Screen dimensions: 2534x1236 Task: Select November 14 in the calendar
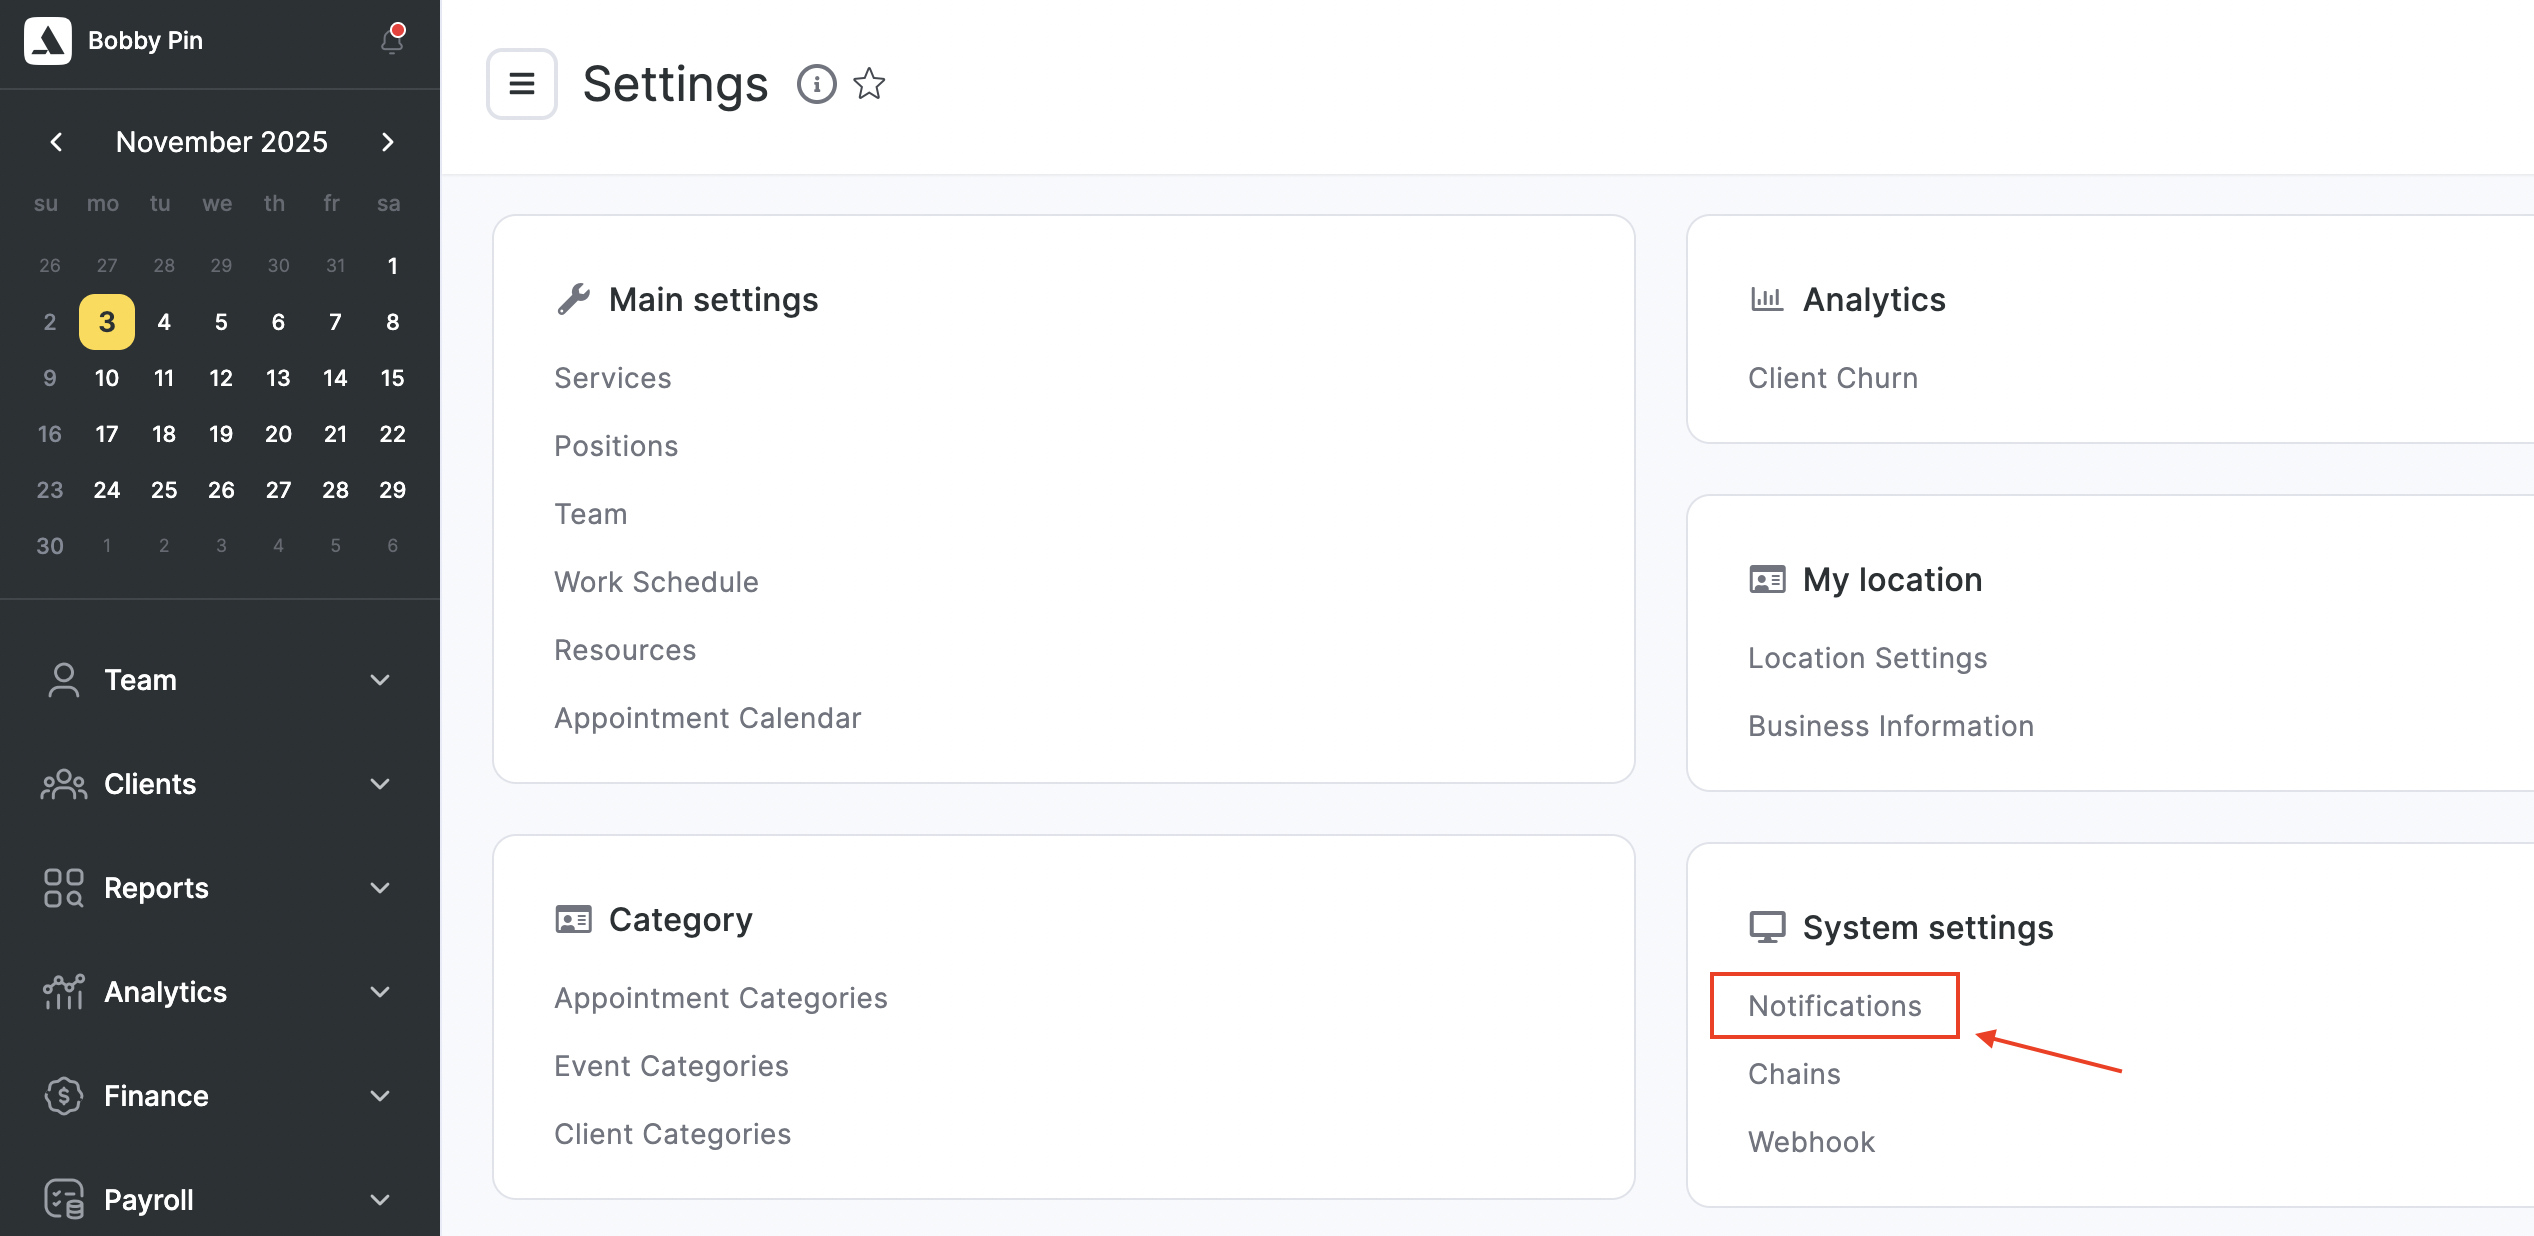[335, 378]
